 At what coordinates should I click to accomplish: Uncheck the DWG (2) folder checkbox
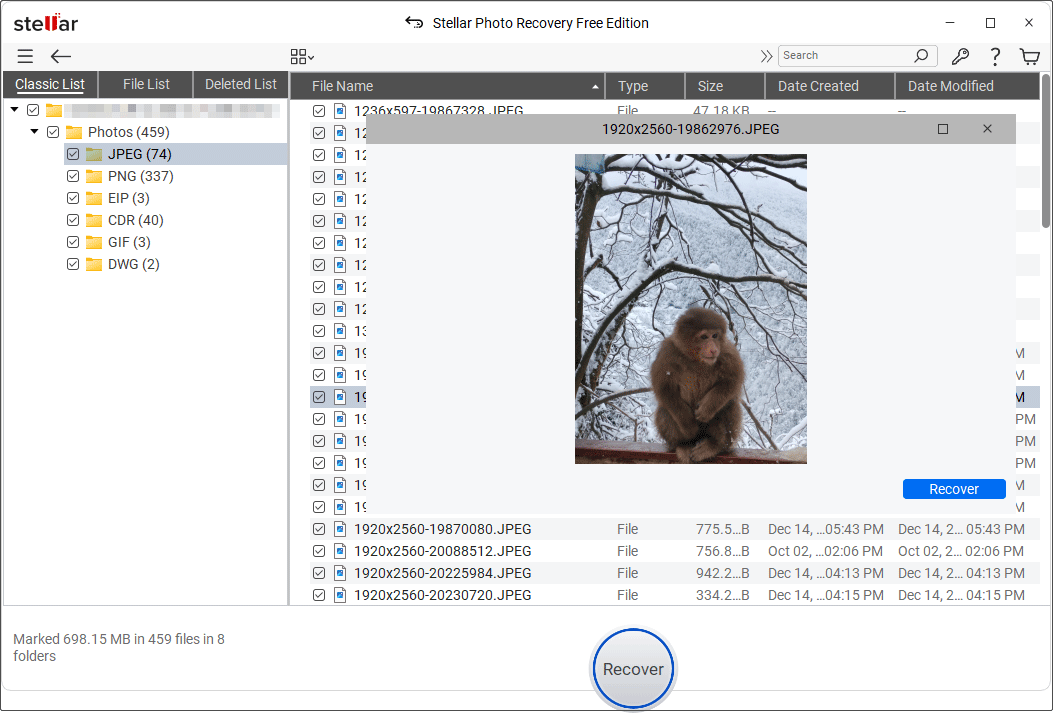click(x=73, y=264)
